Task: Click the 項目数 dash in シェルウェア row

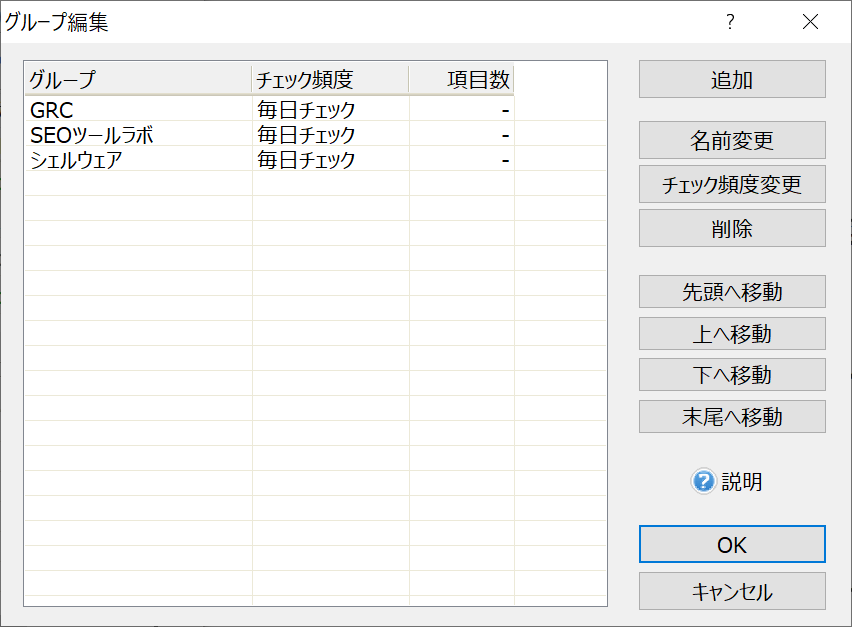Action: click(505, 161)
